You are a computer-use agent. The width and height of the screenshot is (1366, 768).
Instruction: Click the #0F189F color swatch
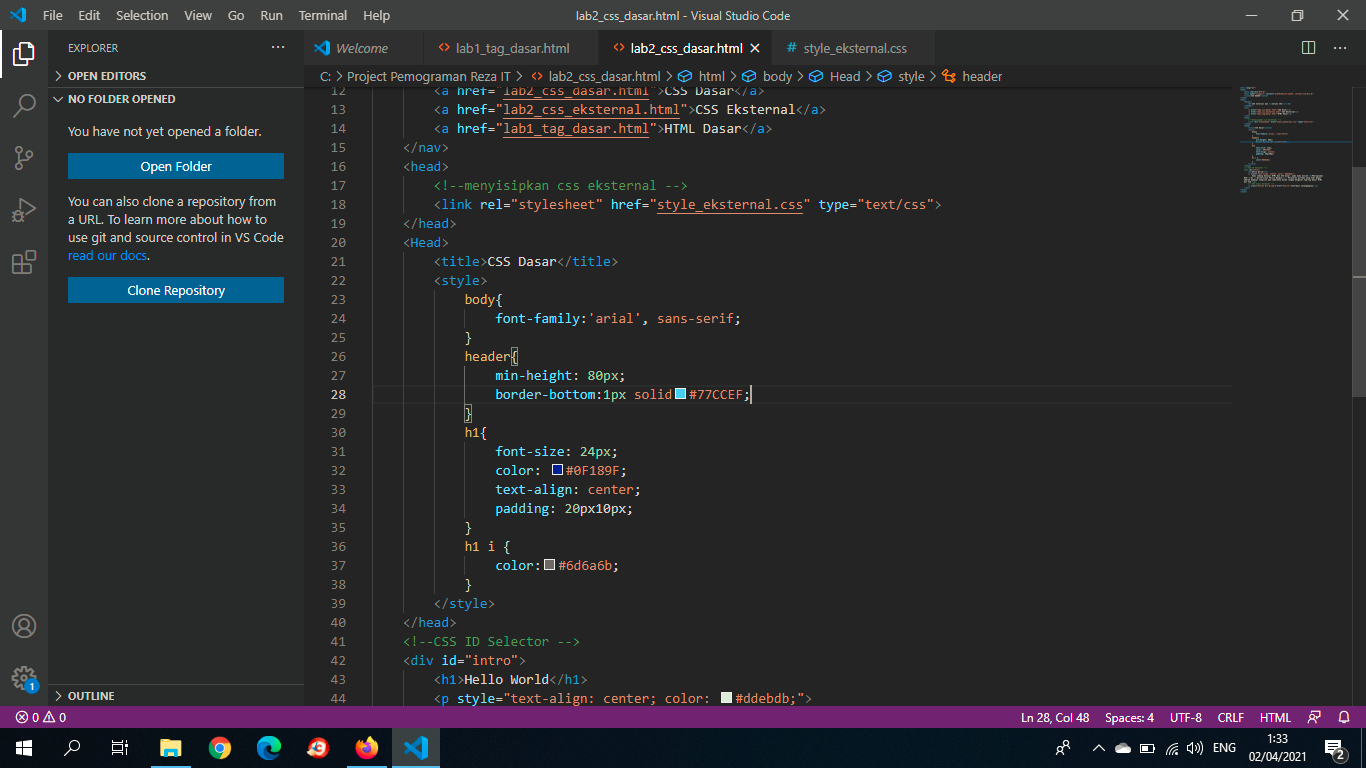click(557, 470)
